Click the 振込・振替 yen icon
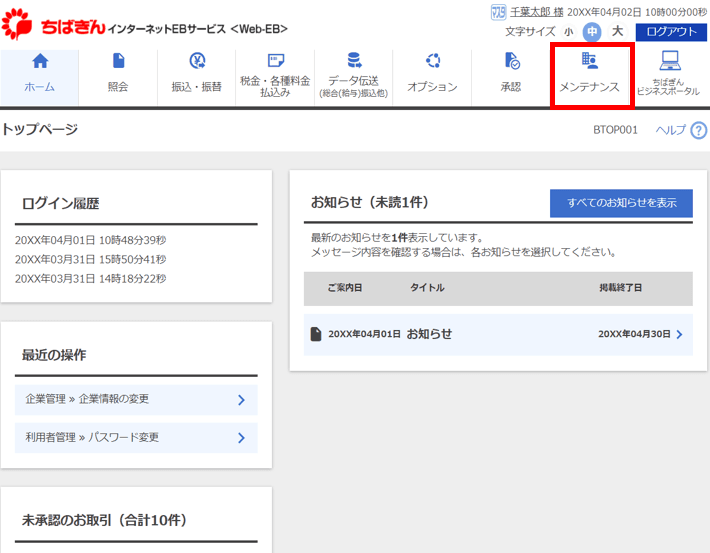The height and width of the screenshot is (553, 710). coord(196,61)
